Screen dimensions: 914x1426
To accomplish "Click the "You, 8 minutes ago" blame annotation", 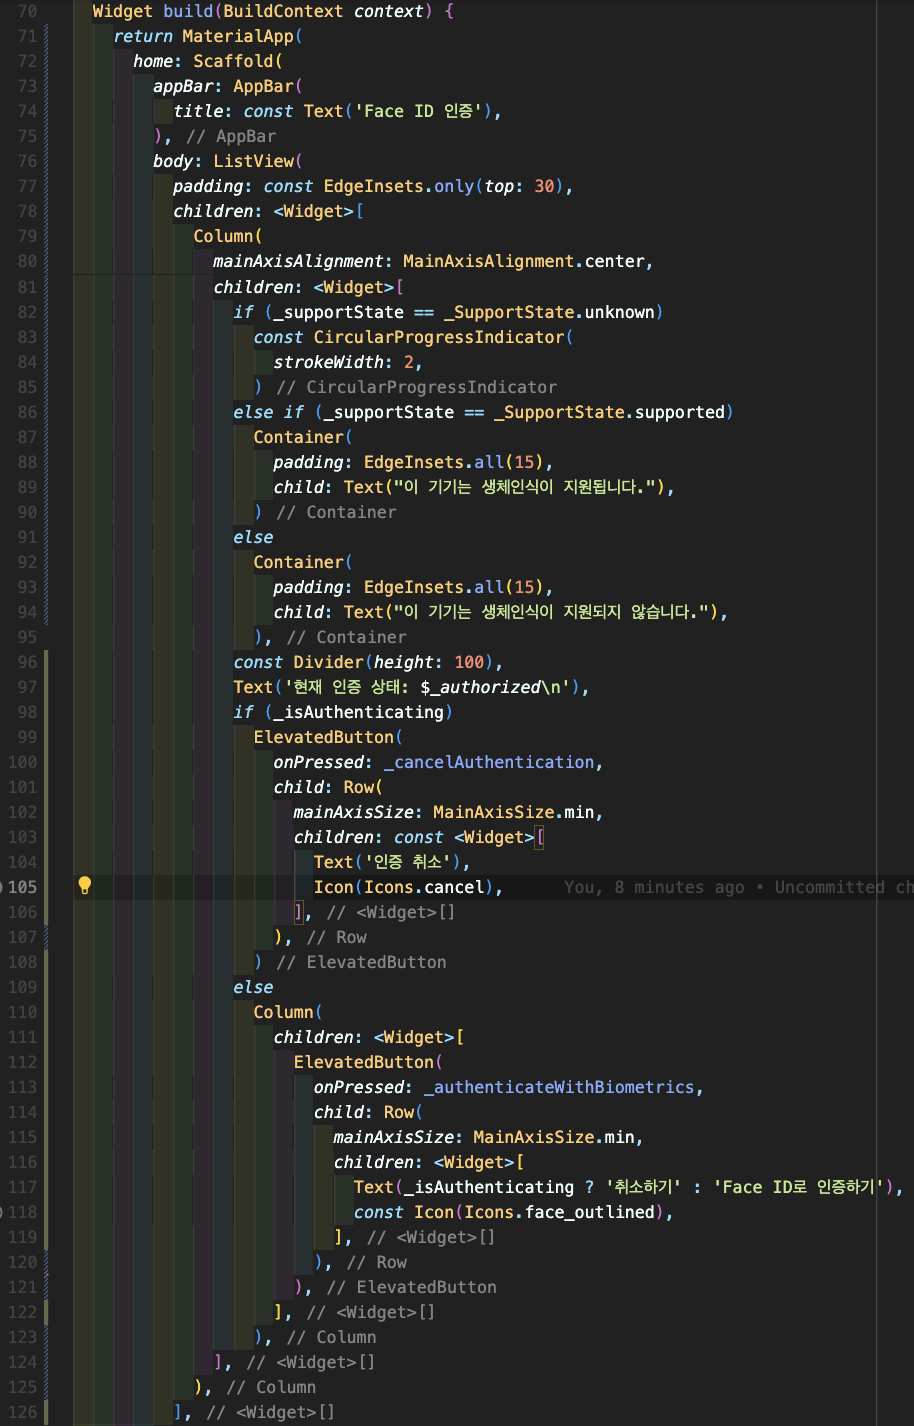I will click(654, 887).
